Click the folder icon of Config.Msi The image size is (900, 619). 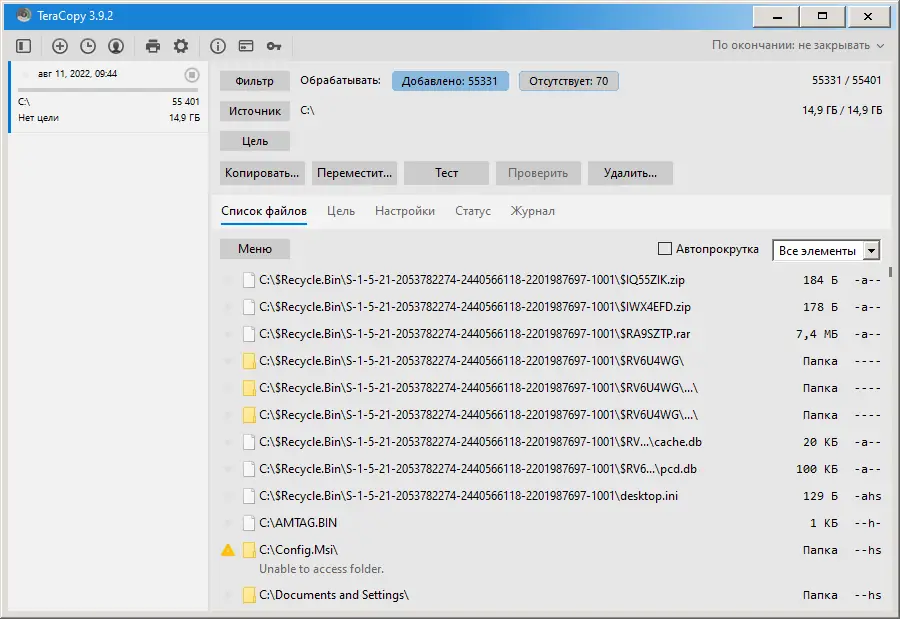pyautogui.click(x=249, y=550)
